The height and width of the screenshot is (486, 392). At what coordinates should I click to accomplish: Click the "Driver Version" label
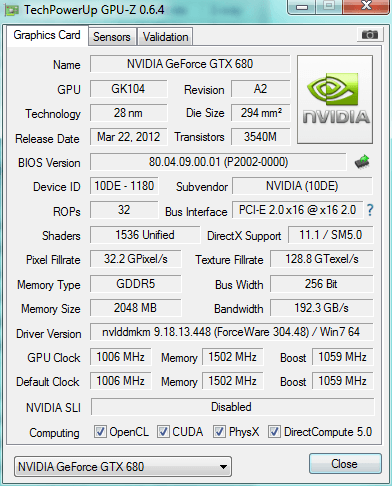[x=49, y=334]
